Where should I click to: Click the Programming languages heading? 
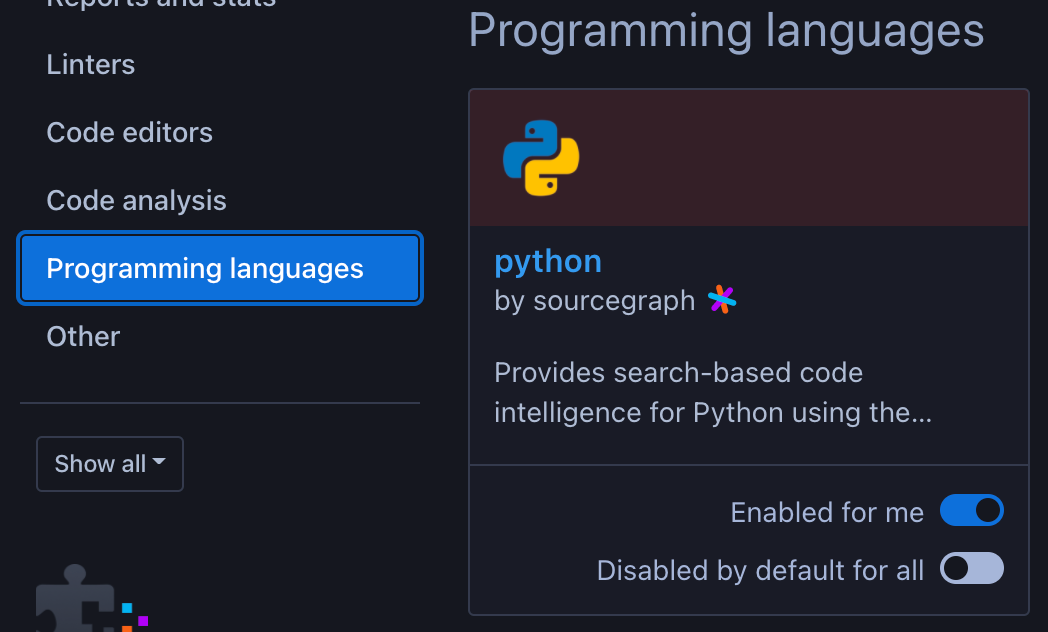[x=726, y=30]
